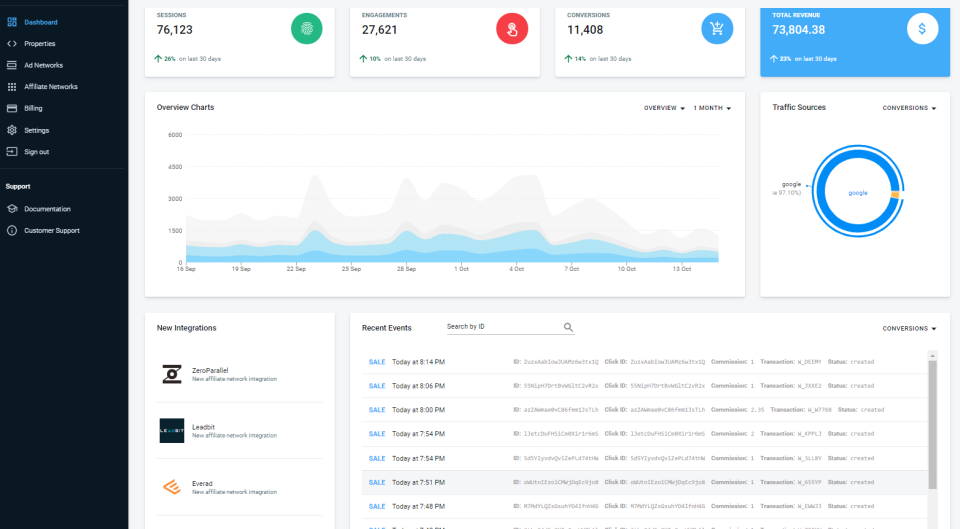Click the Everad orange logo
This screenshot has height=529, width=960.
tap(172, 487)
